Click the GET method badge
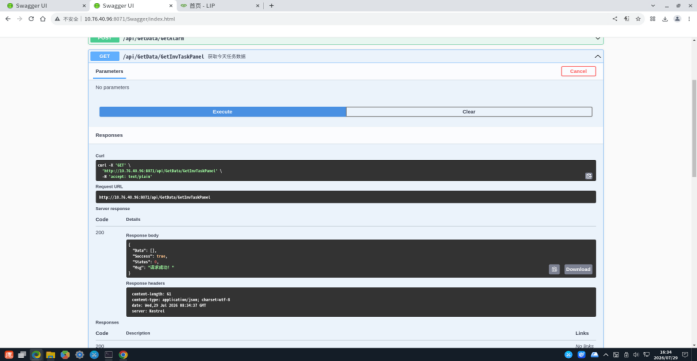Image resolution: width=697 pixels, height=361 pixels. (105, 56)
